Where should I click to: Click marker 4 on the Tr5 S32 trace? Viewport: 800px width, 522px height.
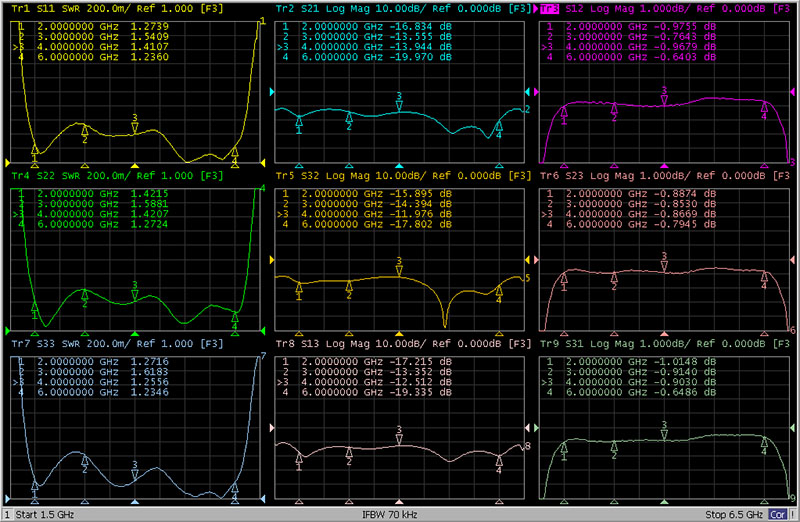tap(499, 290)
